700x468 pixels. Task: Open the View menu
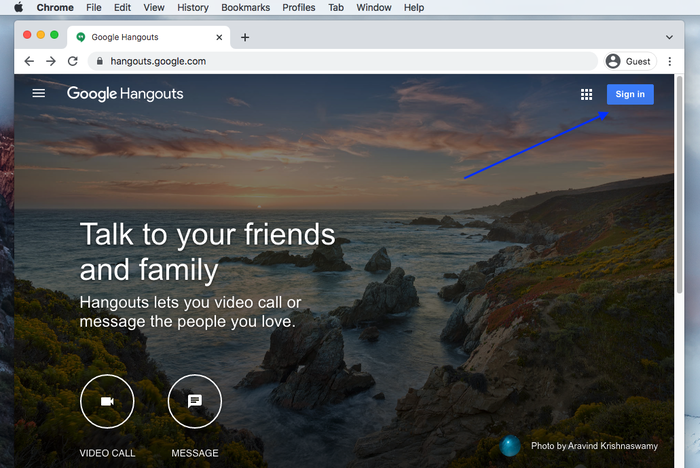click(154, 8)
